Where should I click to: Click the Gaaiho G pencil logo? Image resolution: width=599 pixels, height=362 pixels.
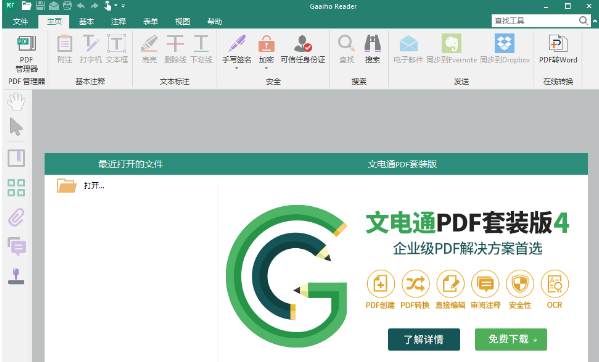coord(287,276)
